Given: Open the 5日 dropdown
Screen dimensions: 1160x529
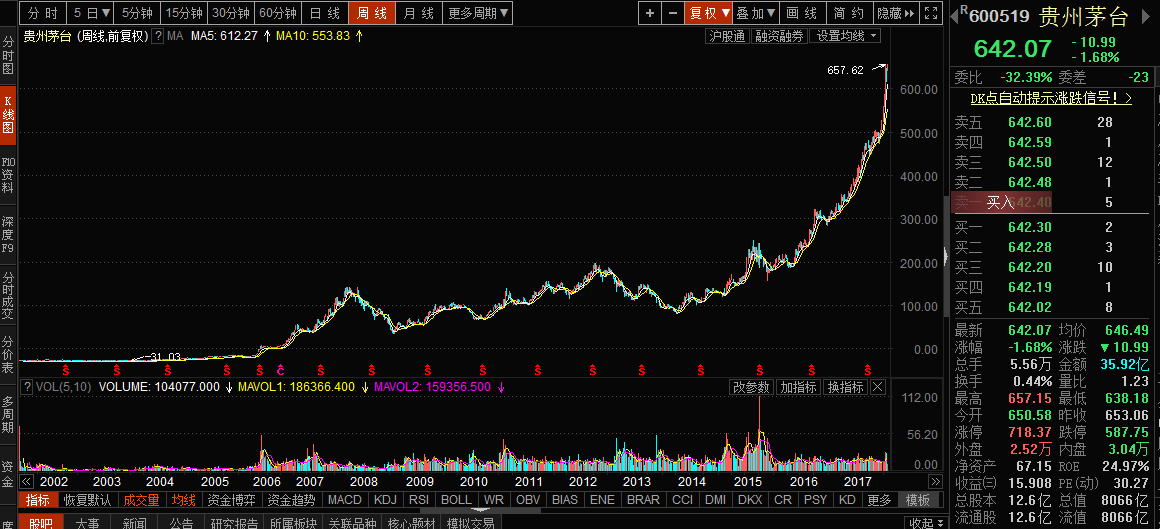Looking at the screenshot, I should pos(91,13).
